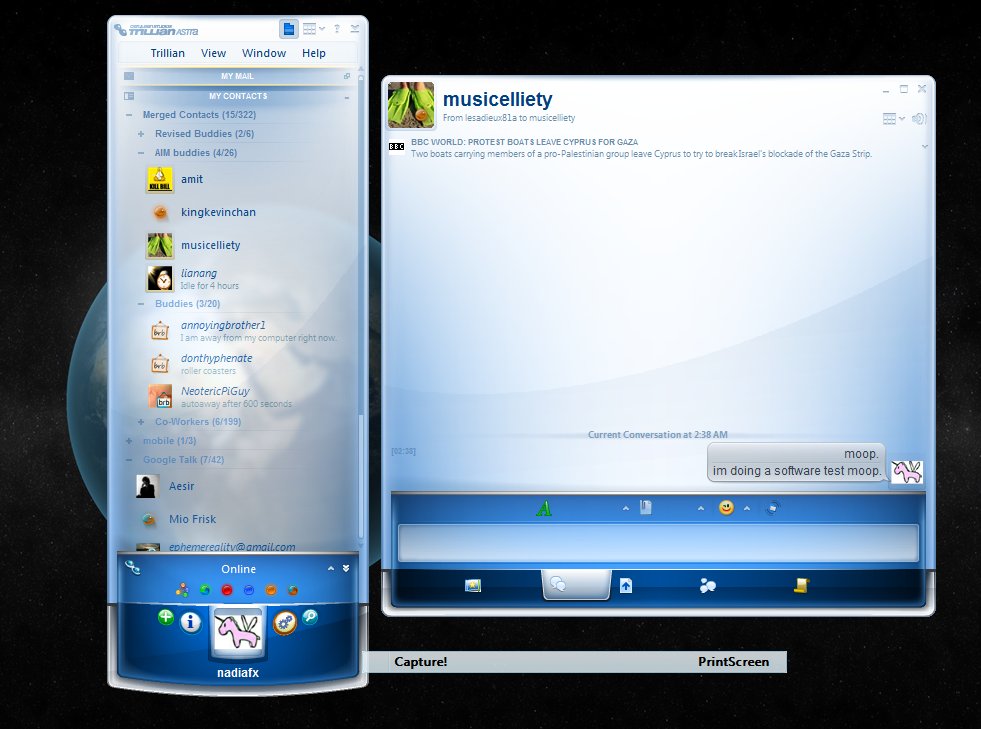Open the blue info icon near the avatar

coord(190,623)
